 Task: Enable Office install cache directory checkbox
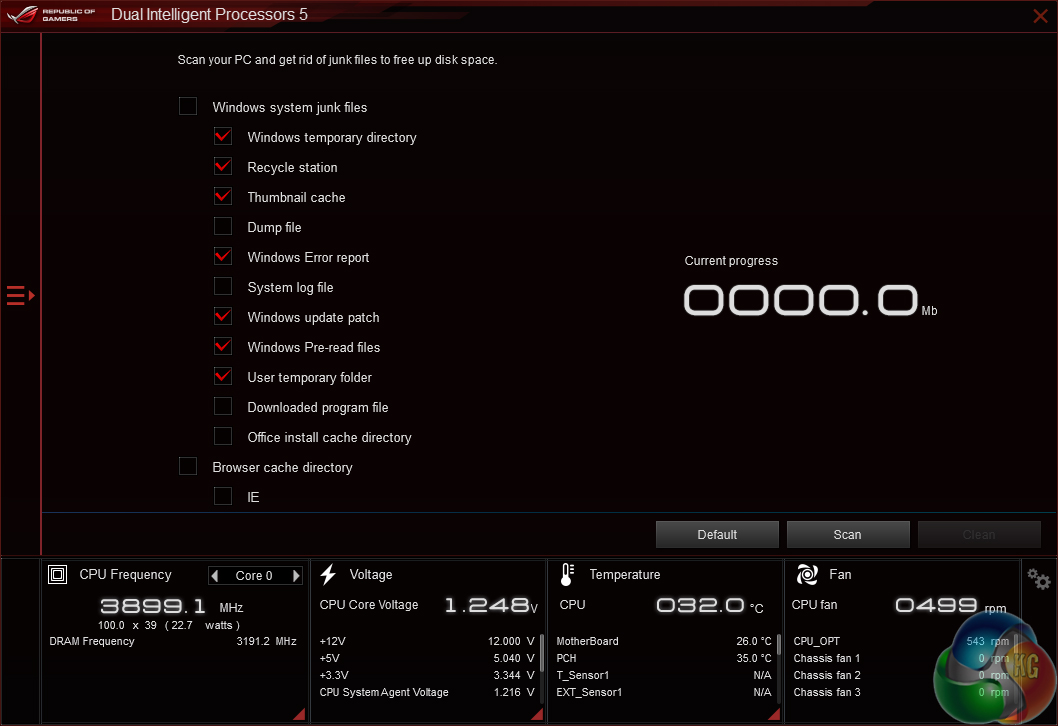pos(223,437)
